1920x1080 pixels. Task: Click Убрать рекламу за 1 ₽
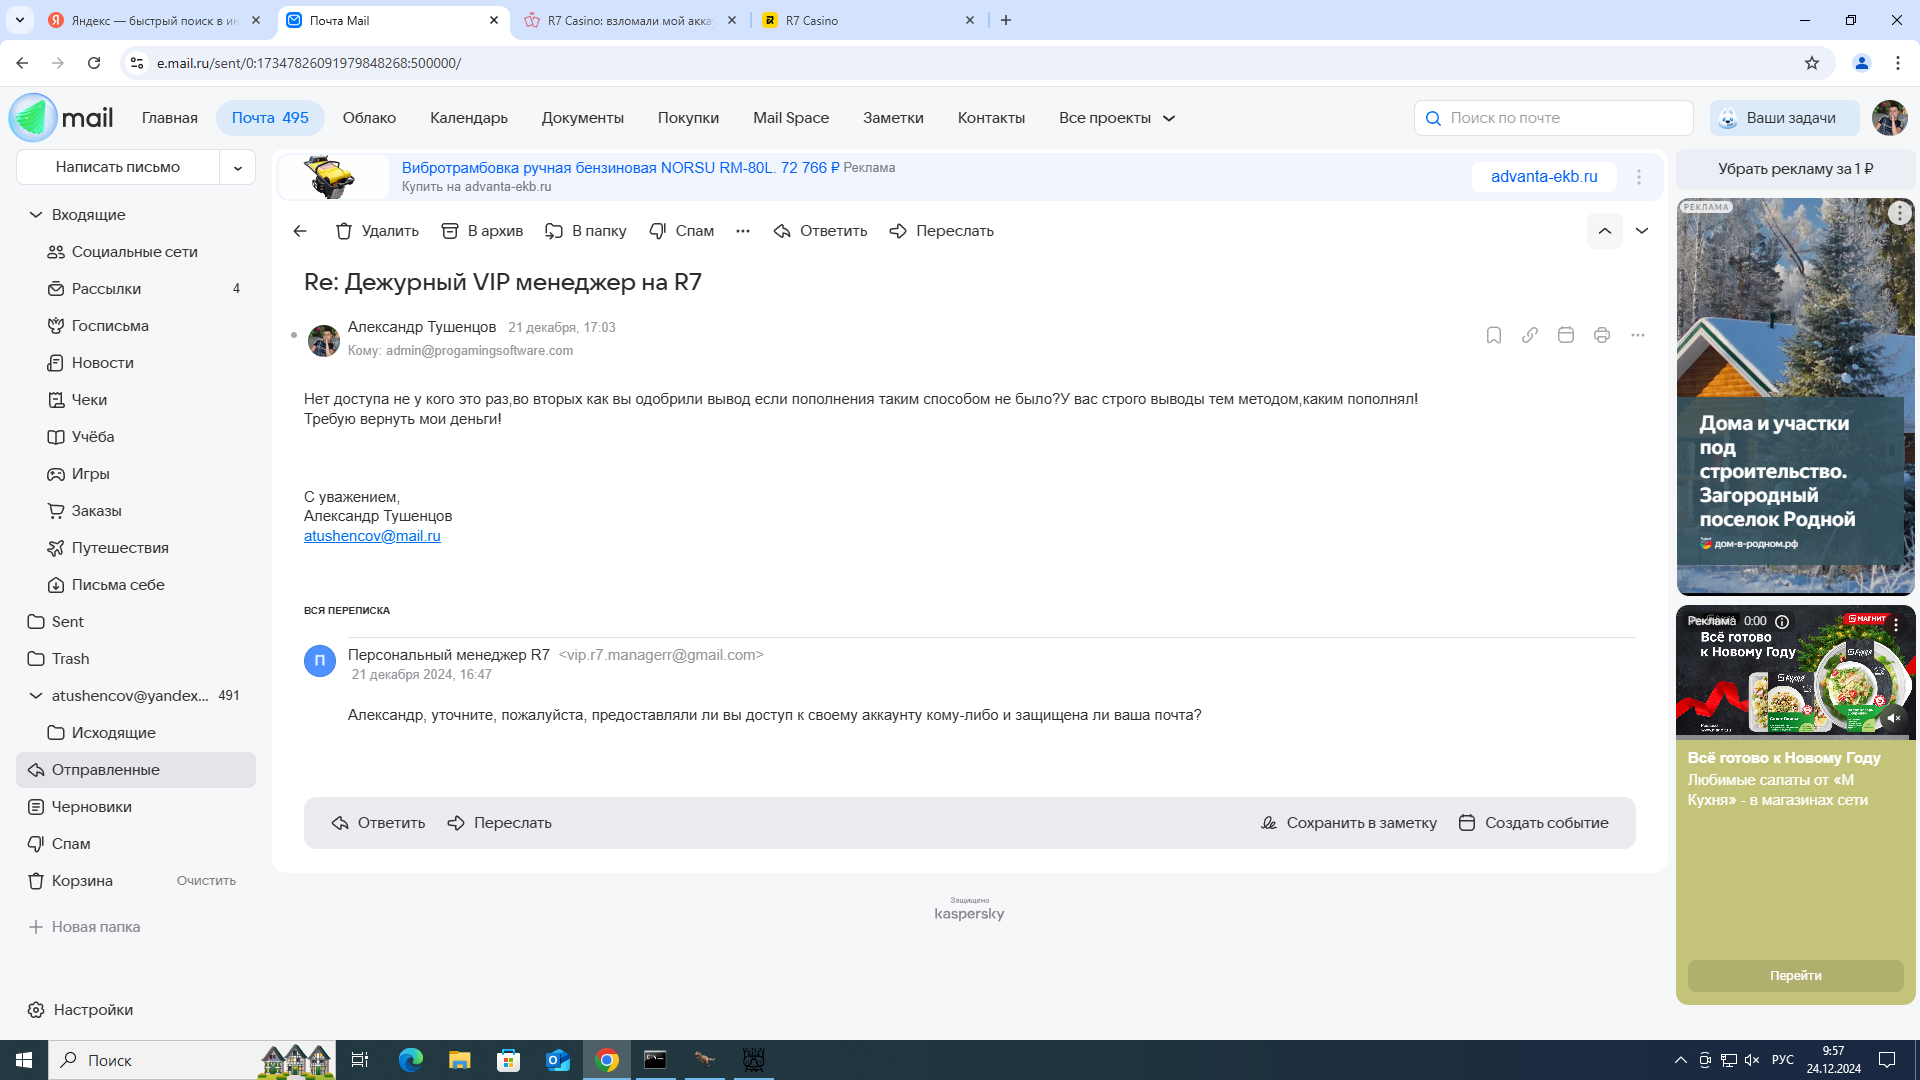1796,169
